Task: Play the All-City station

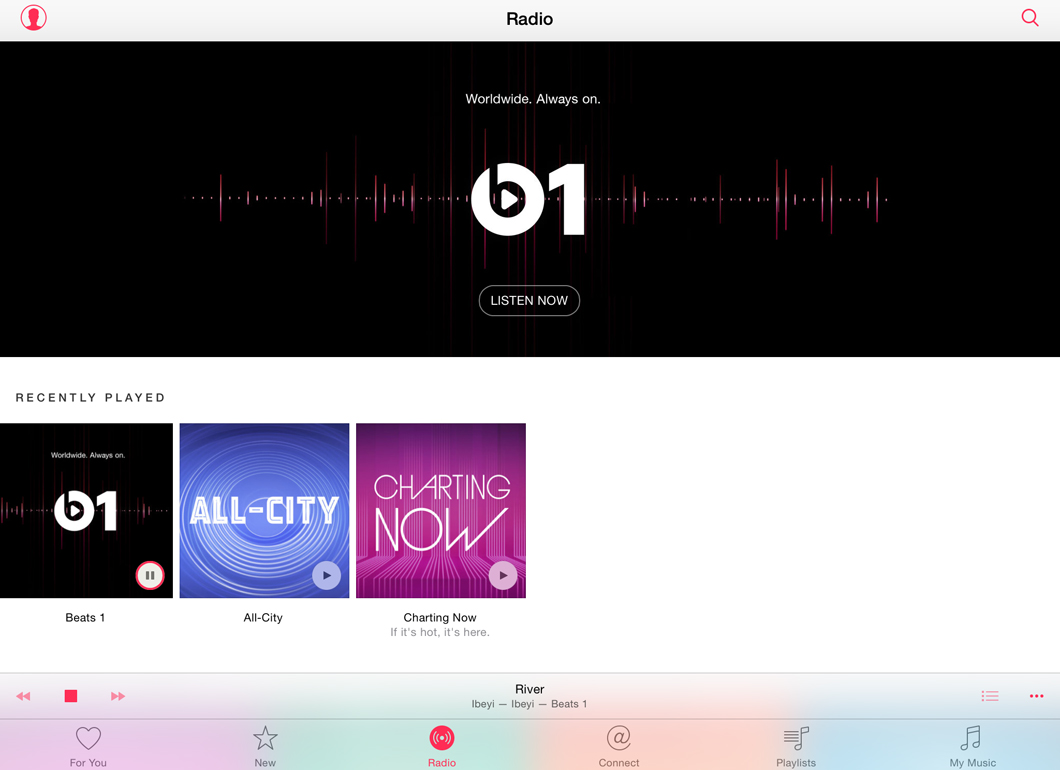Action: [x=326, y=575]
